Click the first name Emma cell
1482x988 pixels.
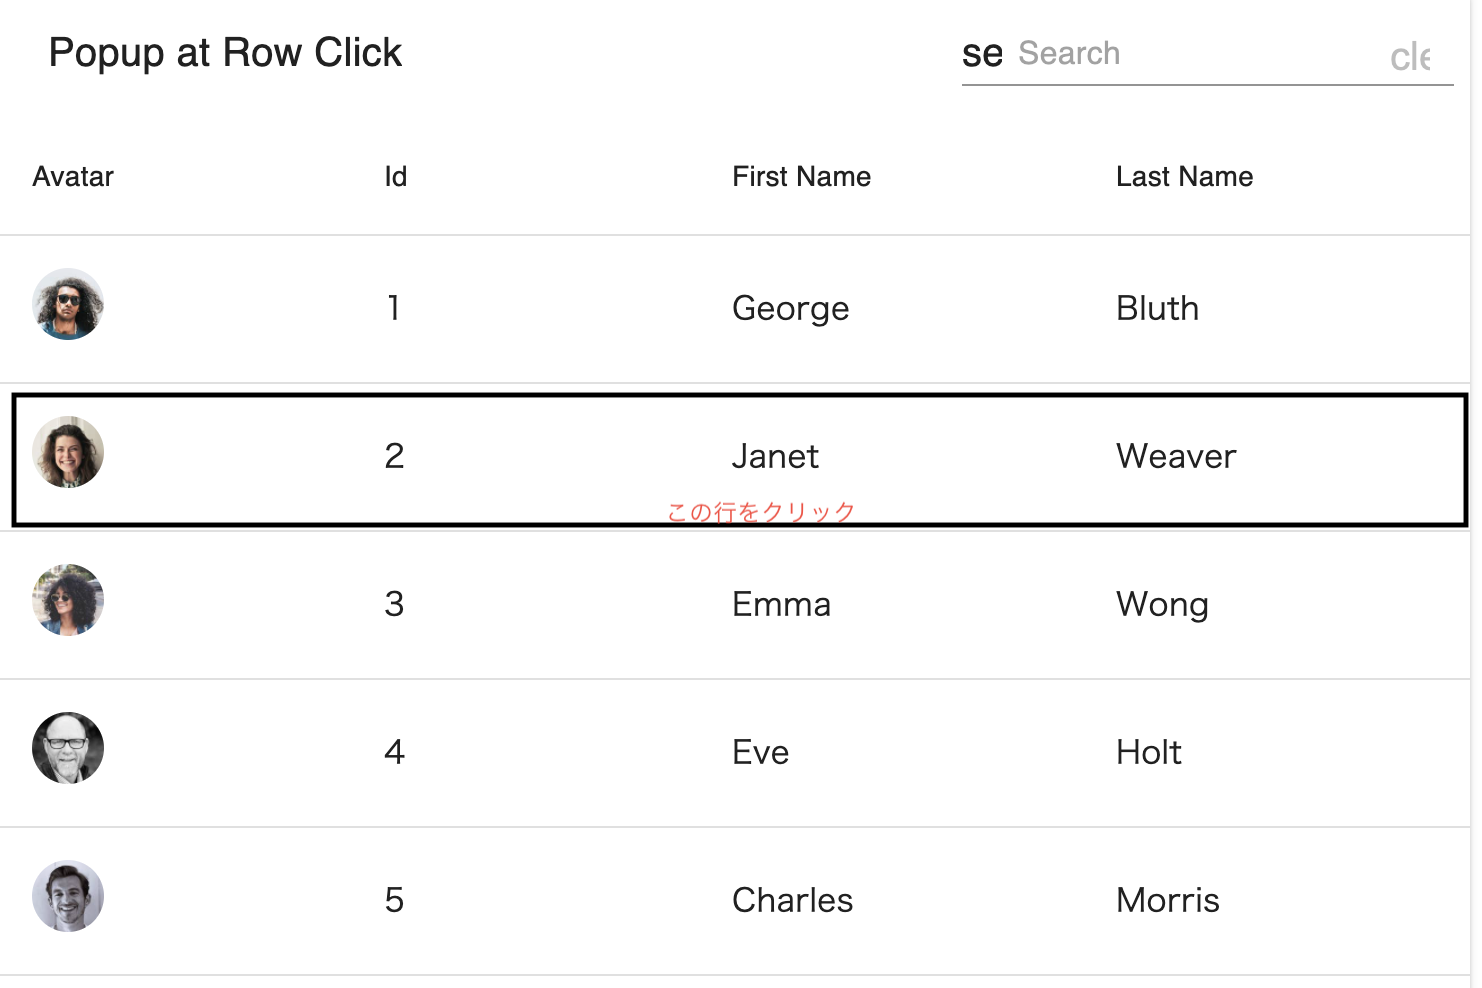781,604
